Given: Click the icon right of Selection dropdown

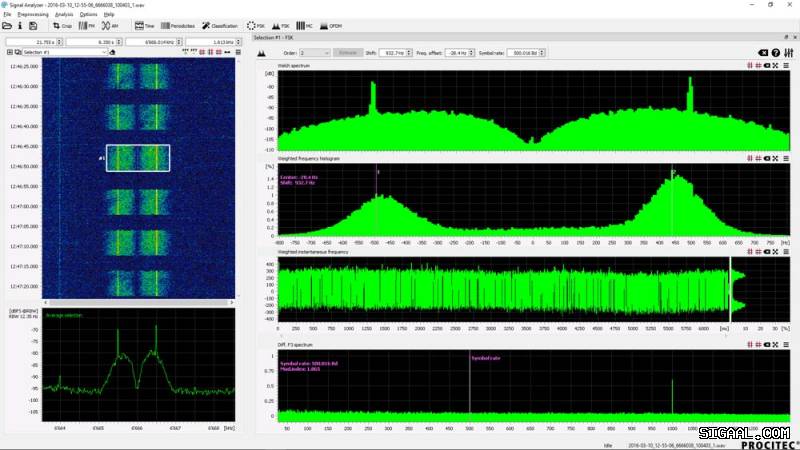Looking at the screenshot, I should [x=112, y=52].
